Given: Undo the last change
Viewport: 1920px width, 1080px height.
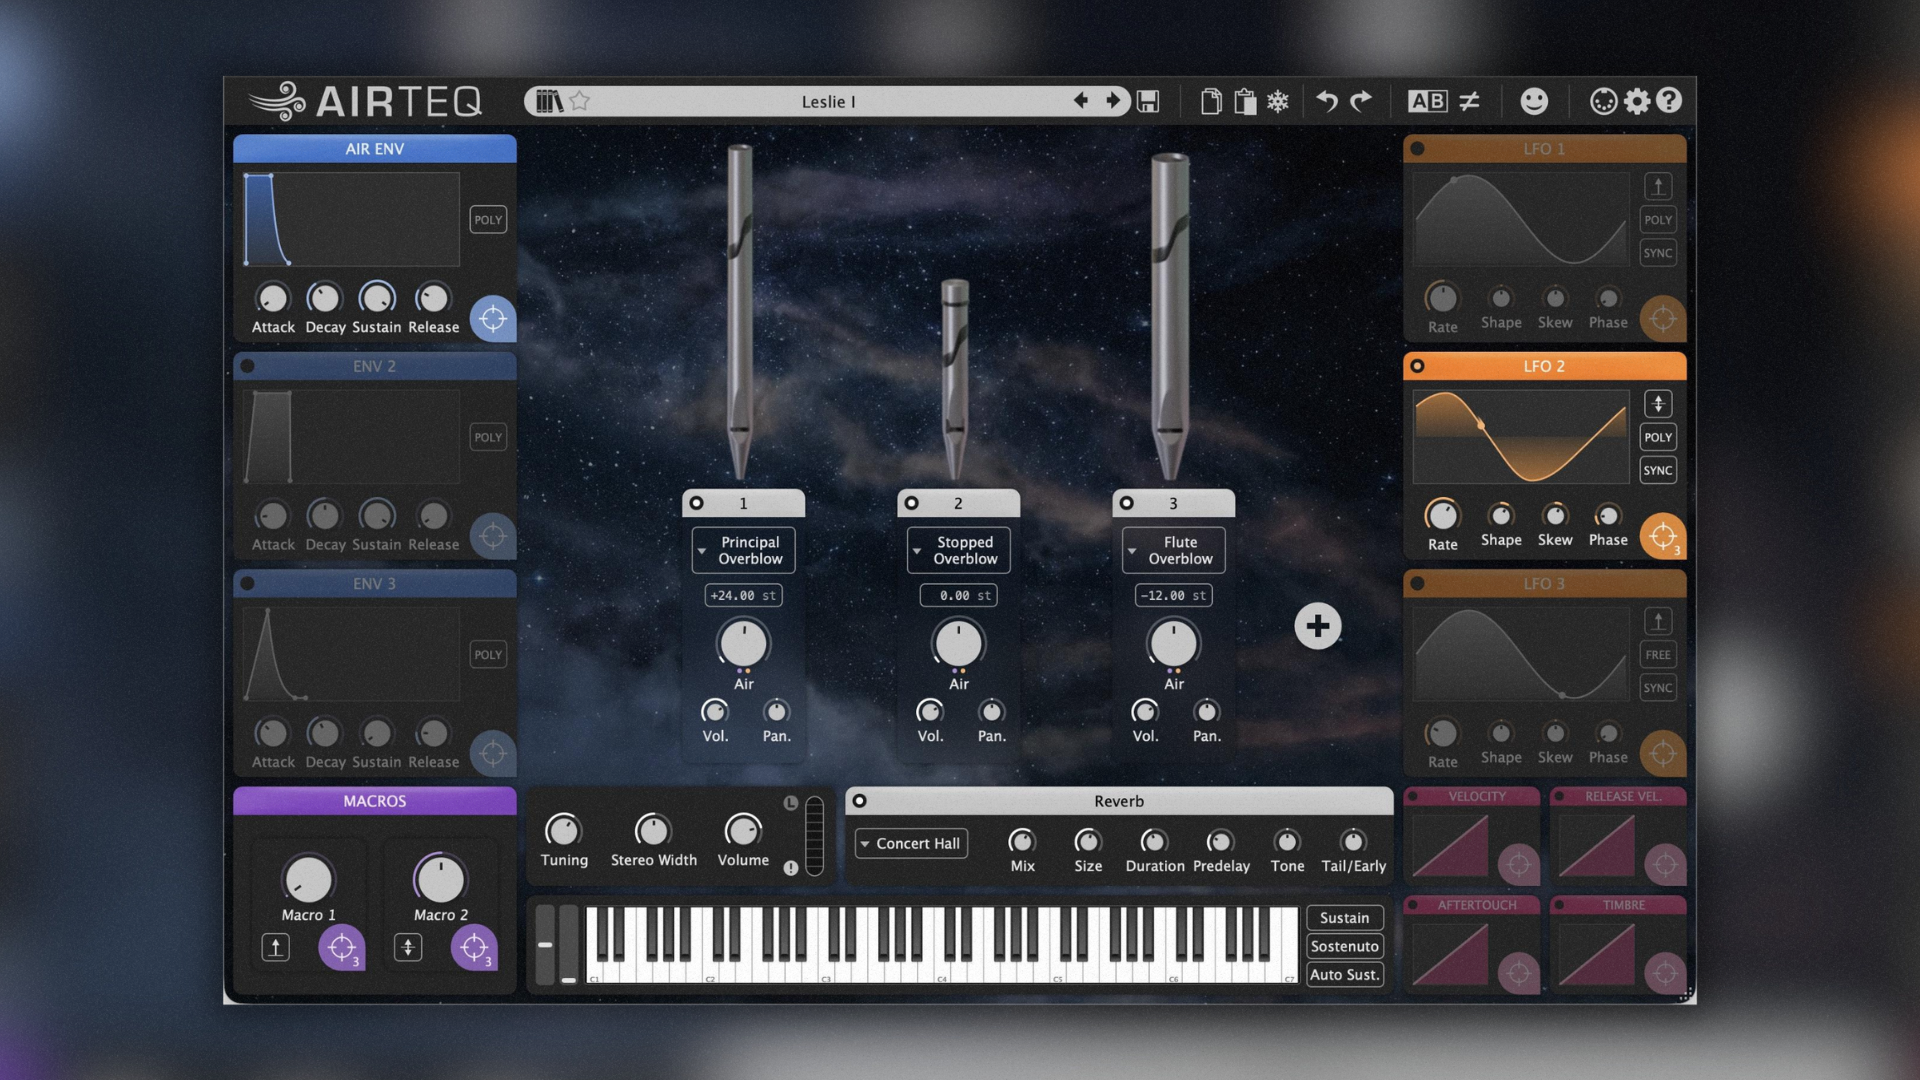Looking at the screenshot, I should coord(1327,101).
